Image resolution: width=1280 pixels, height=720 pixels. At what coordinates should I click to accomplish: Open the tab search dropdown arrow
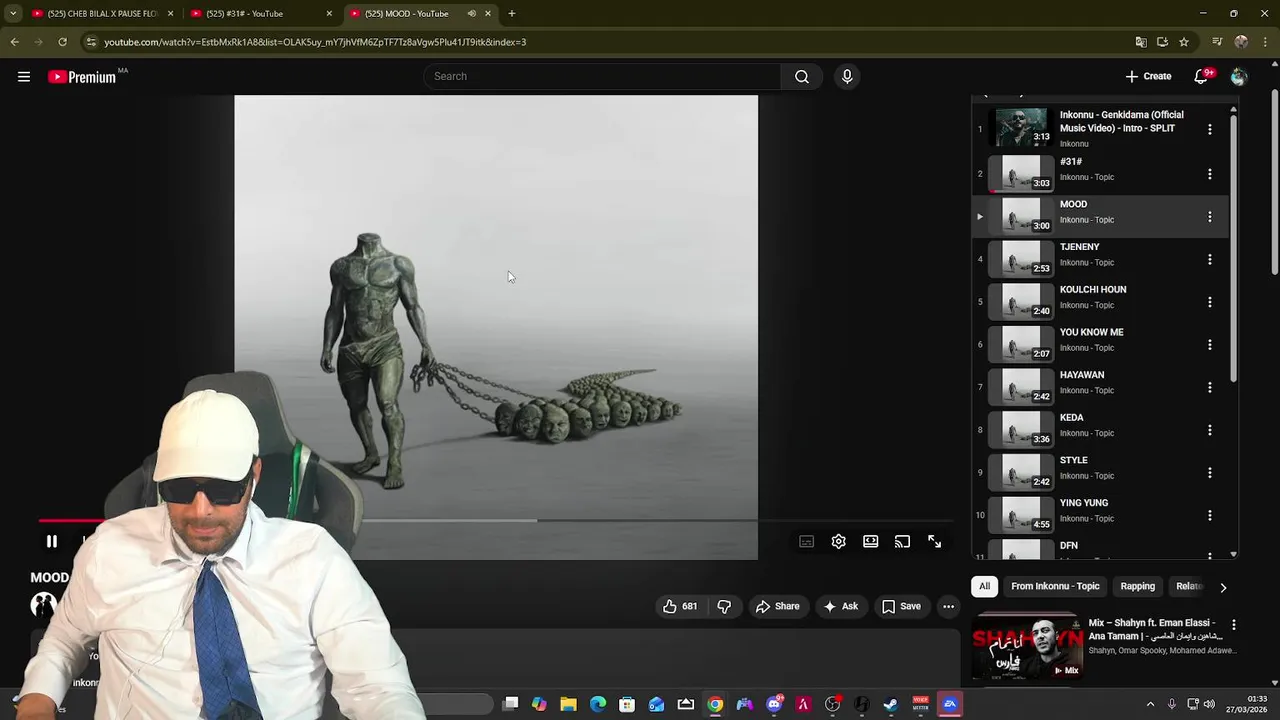coord(12,14)
